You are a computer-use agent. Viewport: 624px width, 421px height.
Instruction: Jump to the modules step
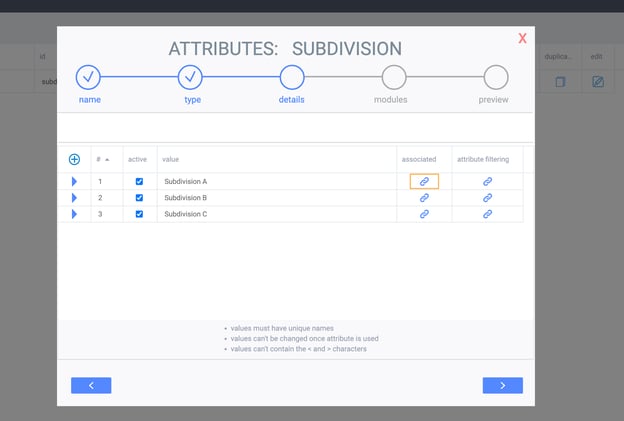[x=393, y=77]
